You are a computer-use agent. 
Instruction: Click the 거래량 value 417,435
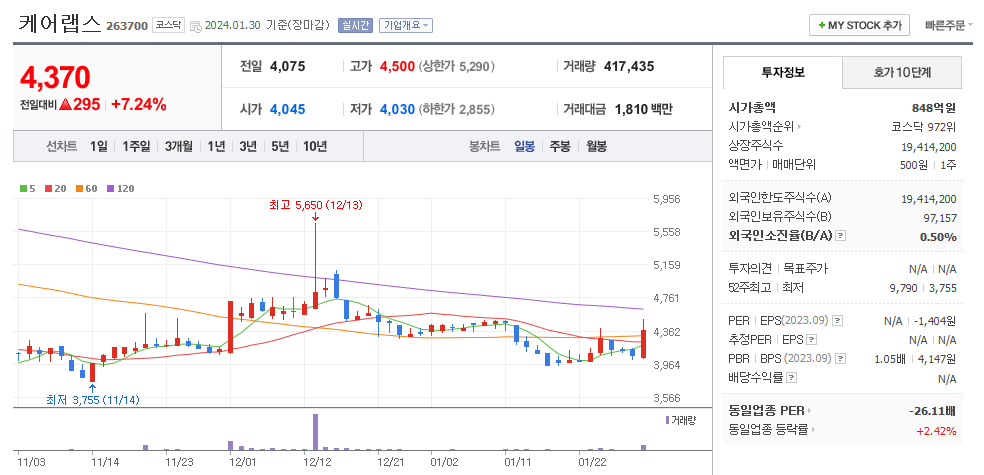629,67
